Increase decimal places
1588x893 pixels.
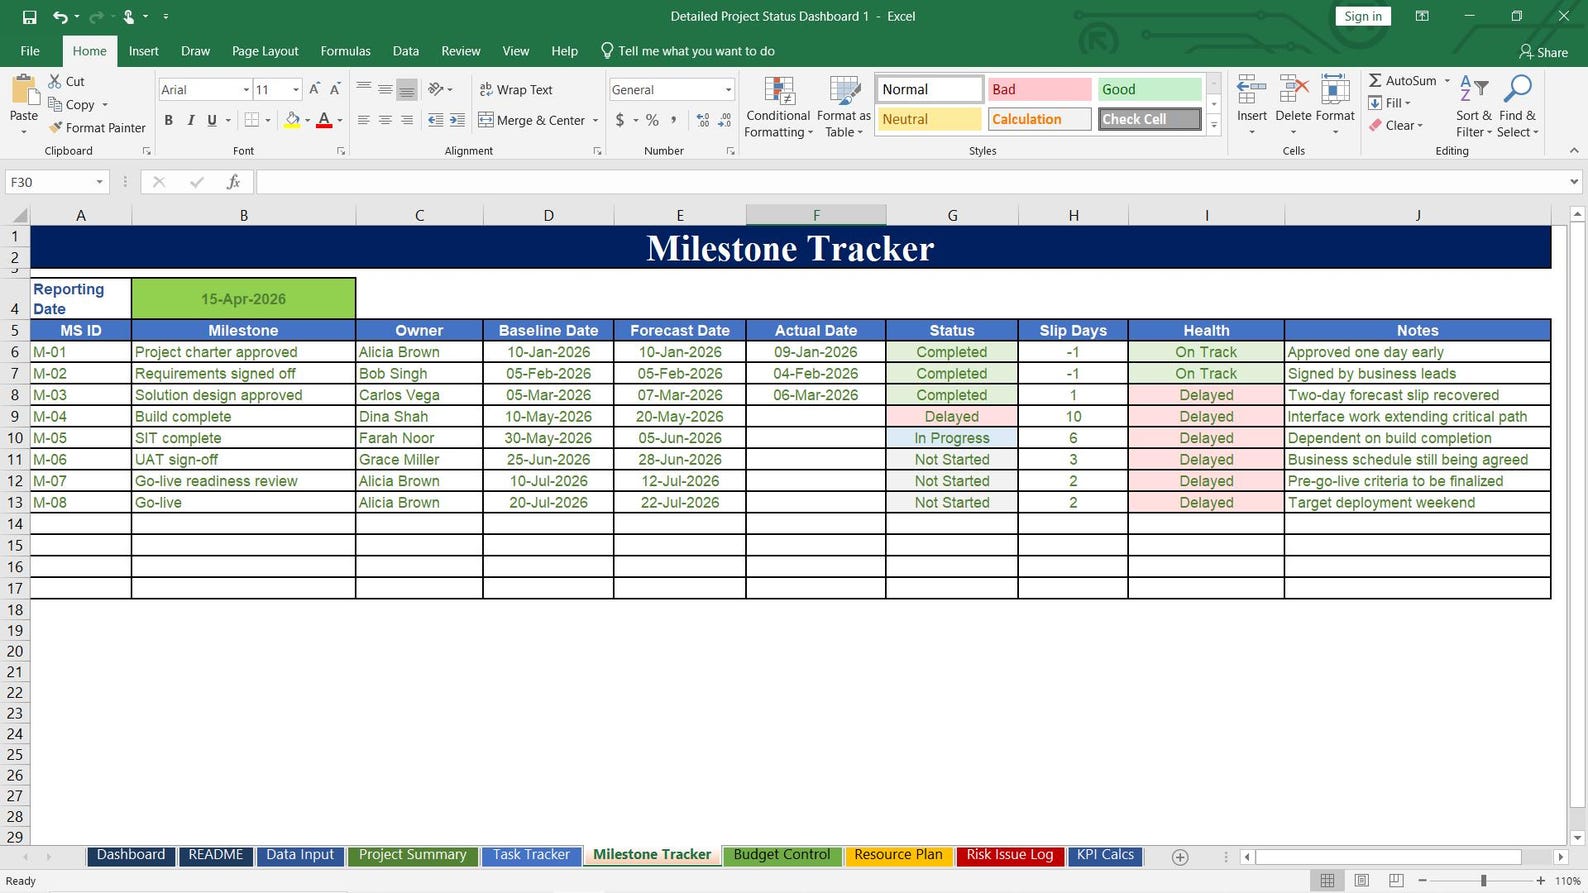pos(703,120)
